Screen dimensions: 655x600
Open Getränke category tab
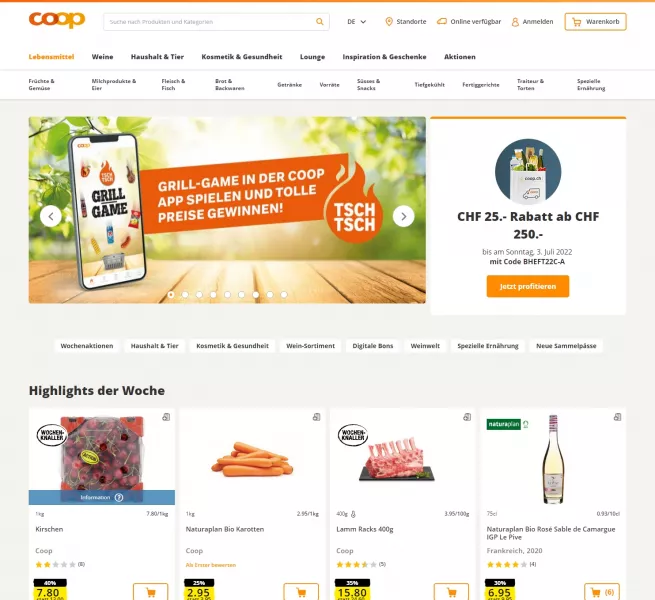tap(289, 85)
